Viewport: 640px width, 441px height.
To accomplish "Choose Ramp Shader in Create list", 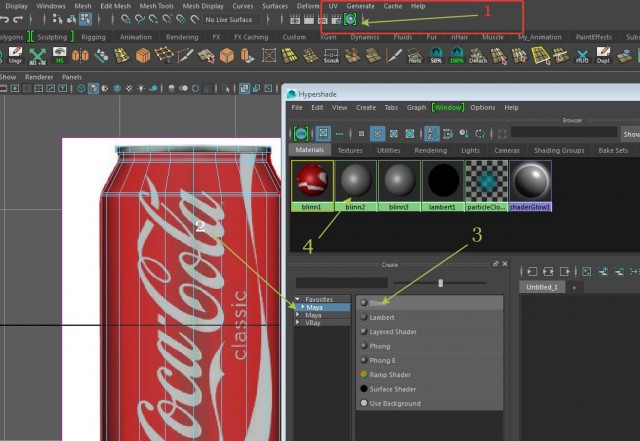I will tap(390, 375).
